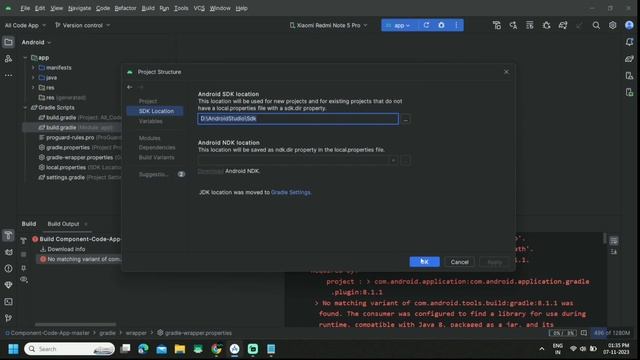640x360 pixels.
Task: Switch to the Build Output tab
Action: pos(63,224)
